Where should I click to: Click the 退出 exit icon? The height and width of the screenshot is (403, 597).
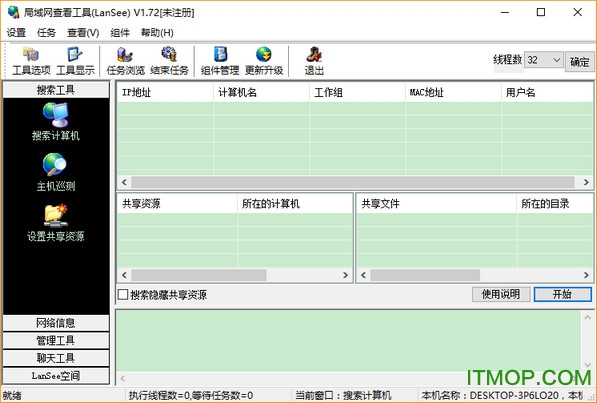314,61
